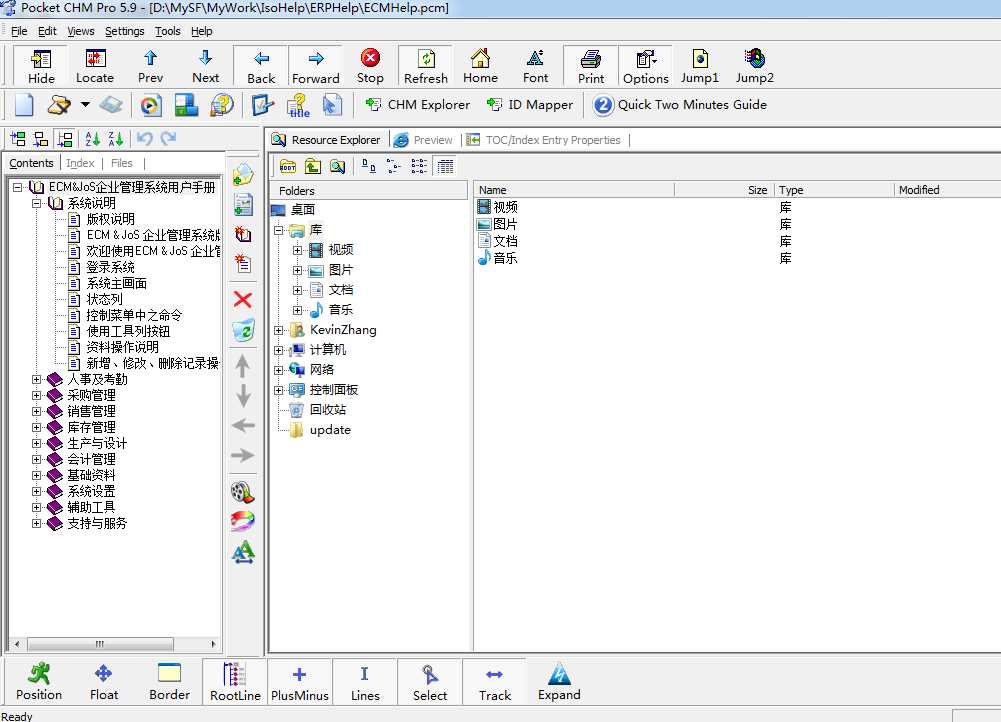Screen dimensions: 1001x722
Task: Expand the 采购管理 tree node
Action: click(x=36, y=395)
